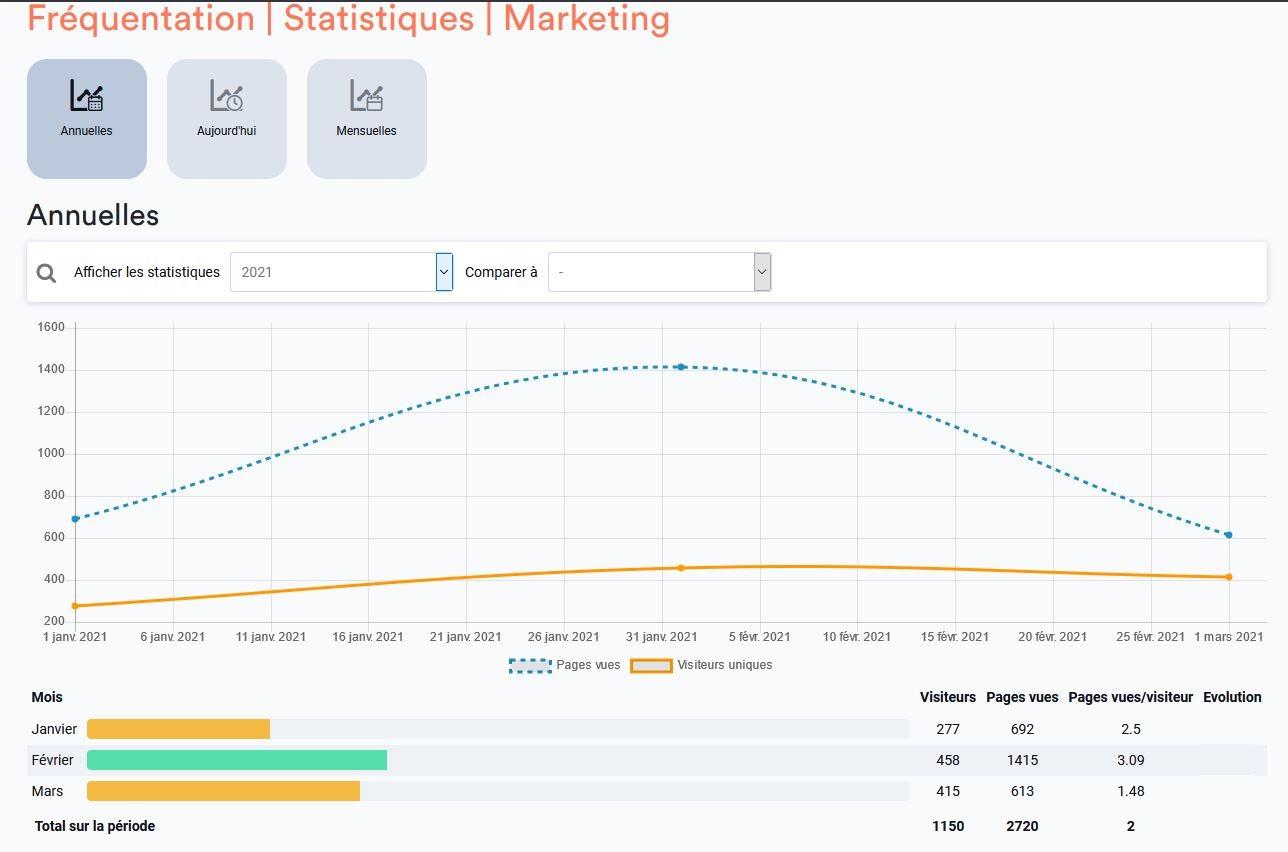Select the Janvier row label

[x=54, y=729]
